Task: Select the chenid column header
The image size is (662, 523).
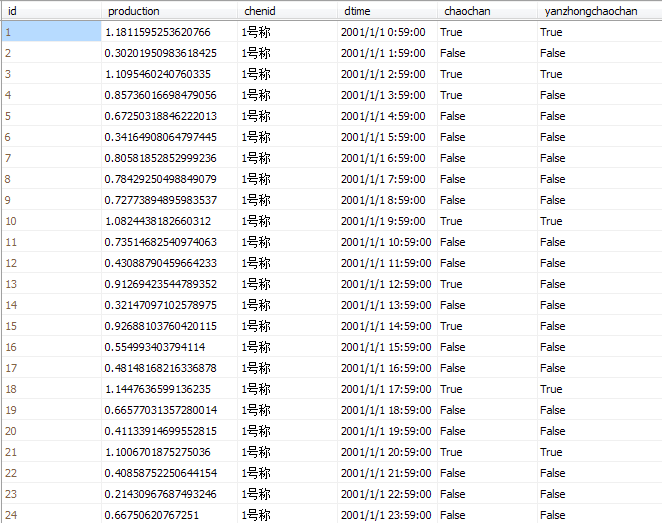Action: (x=287, y=11)
